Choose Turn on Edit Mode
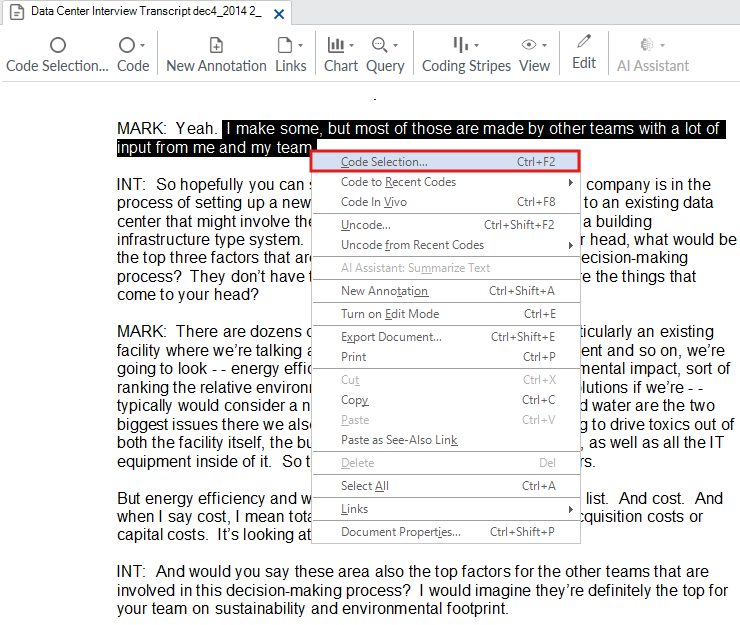The height and width of the screenshot is (625, 740). point(445,314)
